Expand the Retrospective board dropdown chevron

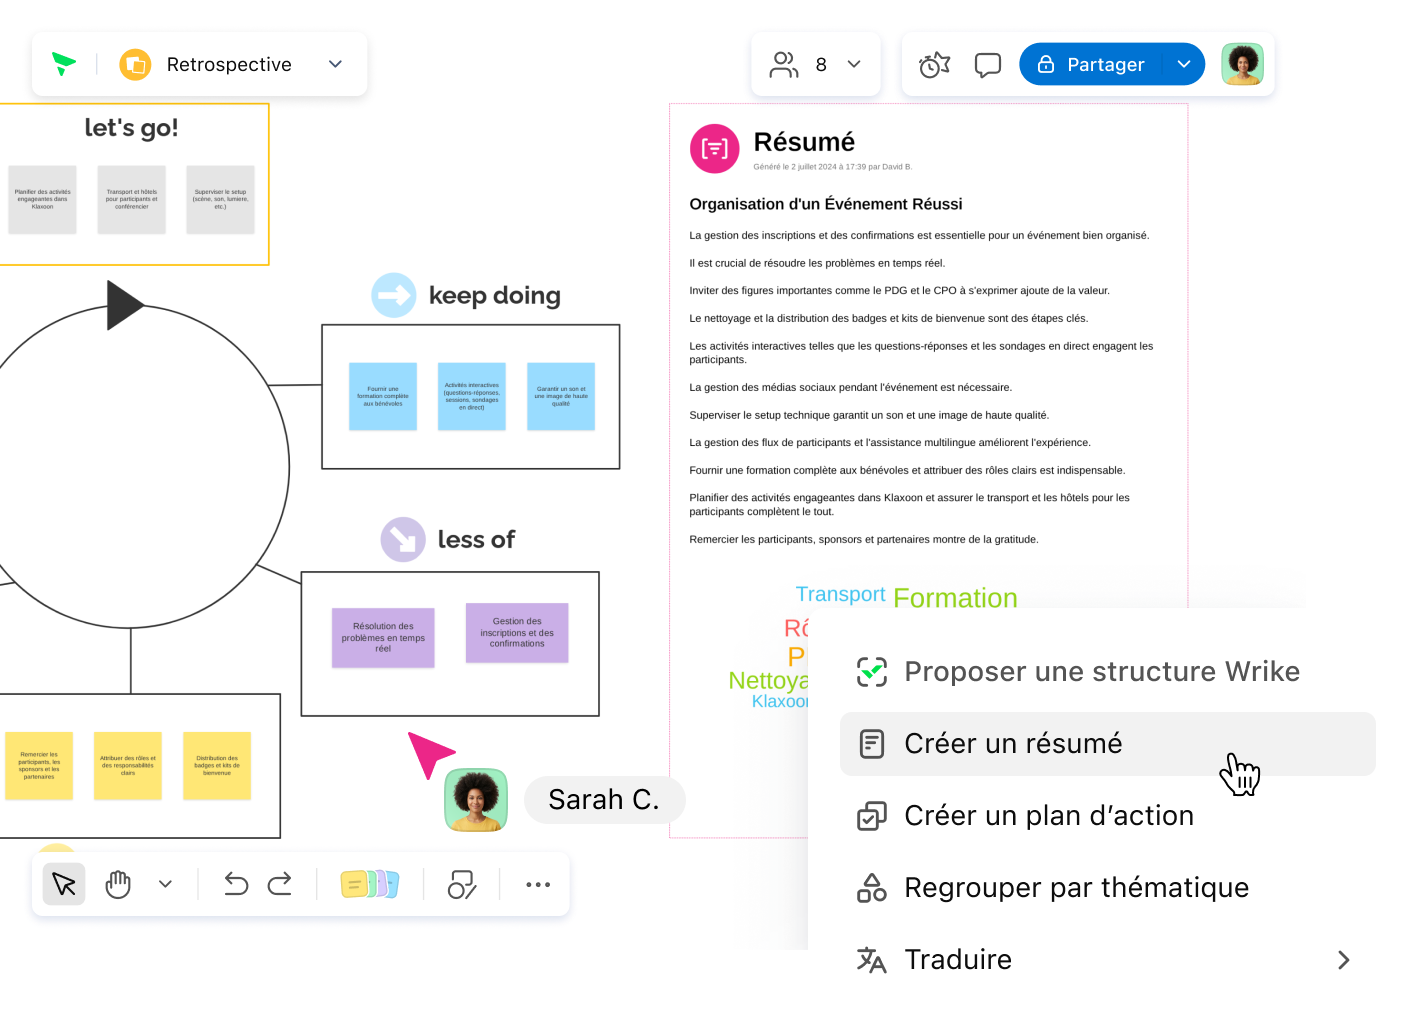coord(335,64)
